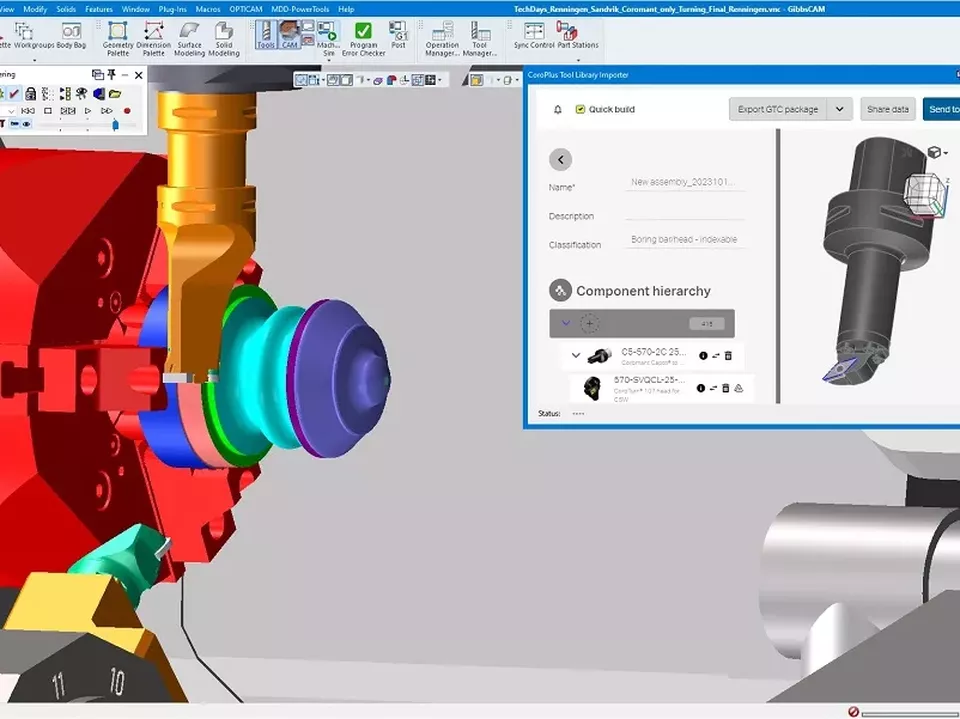Undock the rendering panel window icon

pos(97,75)
